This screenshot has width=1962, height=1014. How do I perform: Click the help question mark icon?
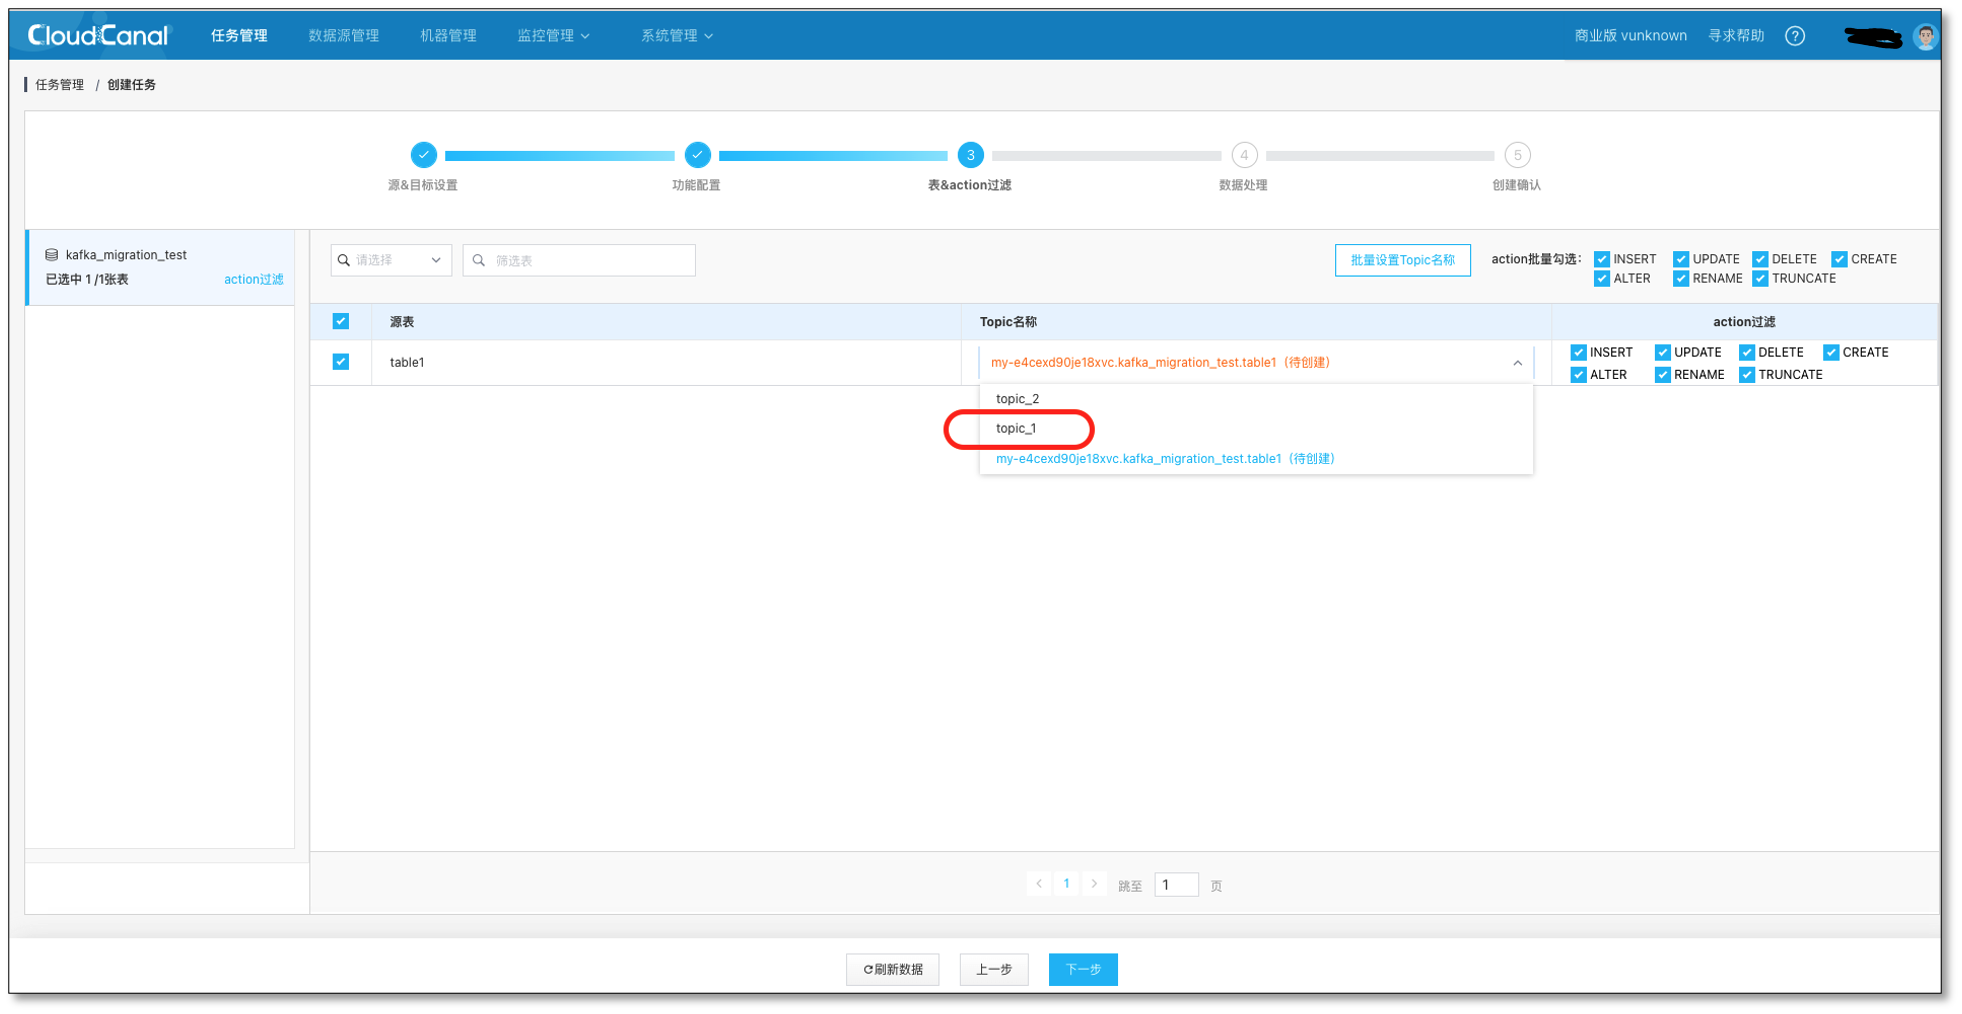1795,36
